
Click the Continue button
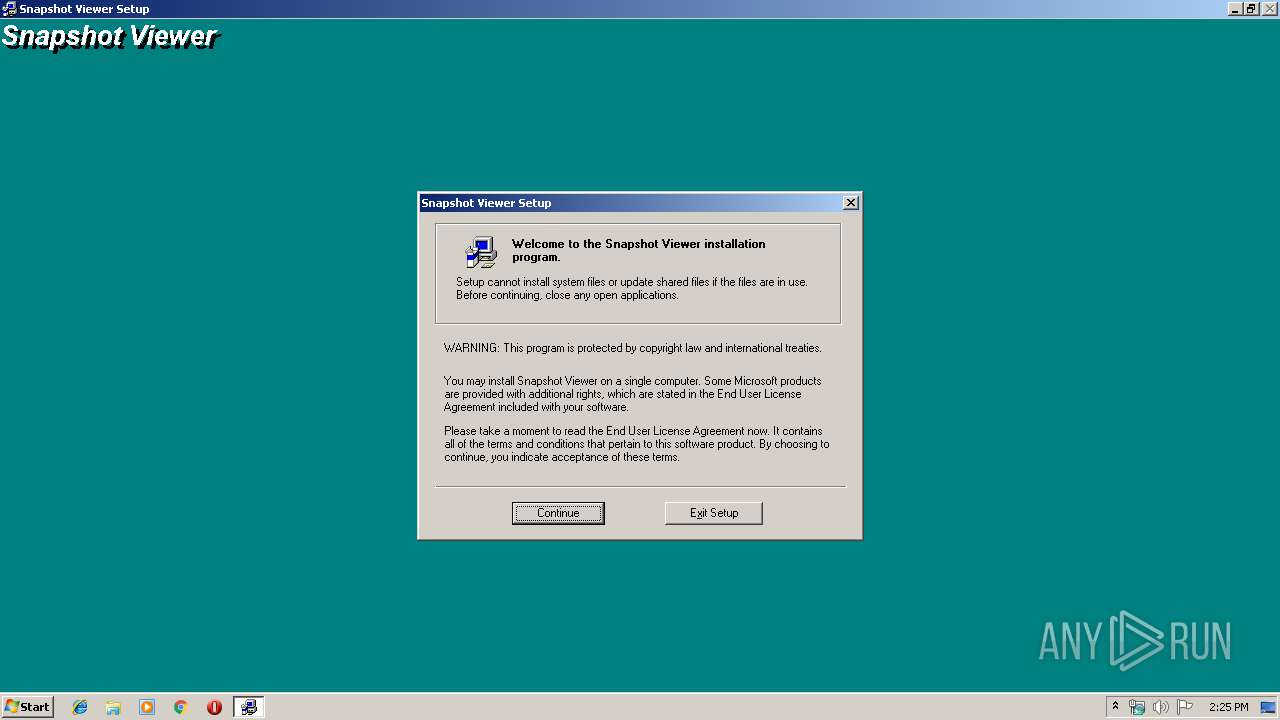[558, 513]
